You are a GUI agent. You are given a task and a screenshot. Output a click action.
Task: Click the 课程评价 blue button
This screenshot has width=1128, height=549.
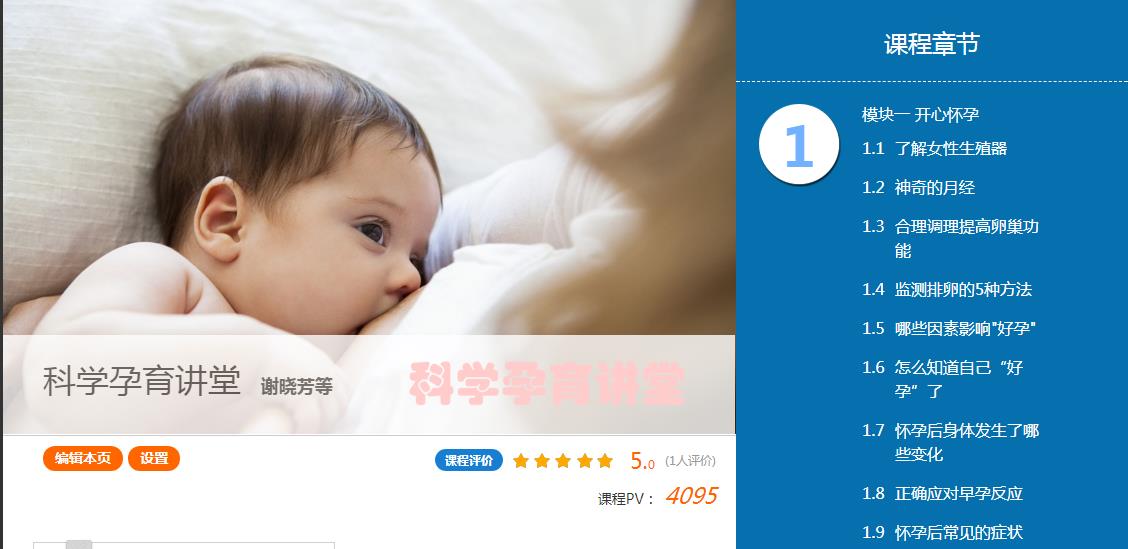tap(469, 460)
